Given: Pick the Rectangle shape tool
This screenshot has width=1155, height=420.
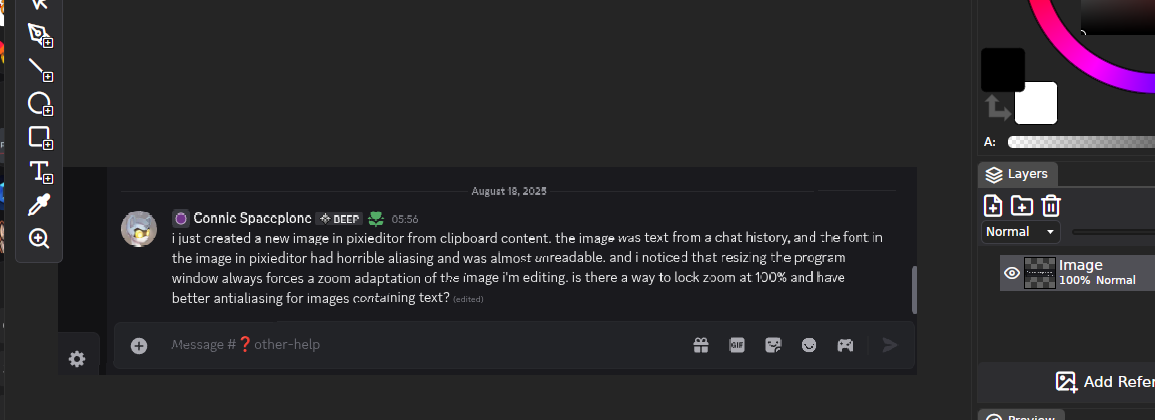Looking at the screenshot, I should (39, 137).
